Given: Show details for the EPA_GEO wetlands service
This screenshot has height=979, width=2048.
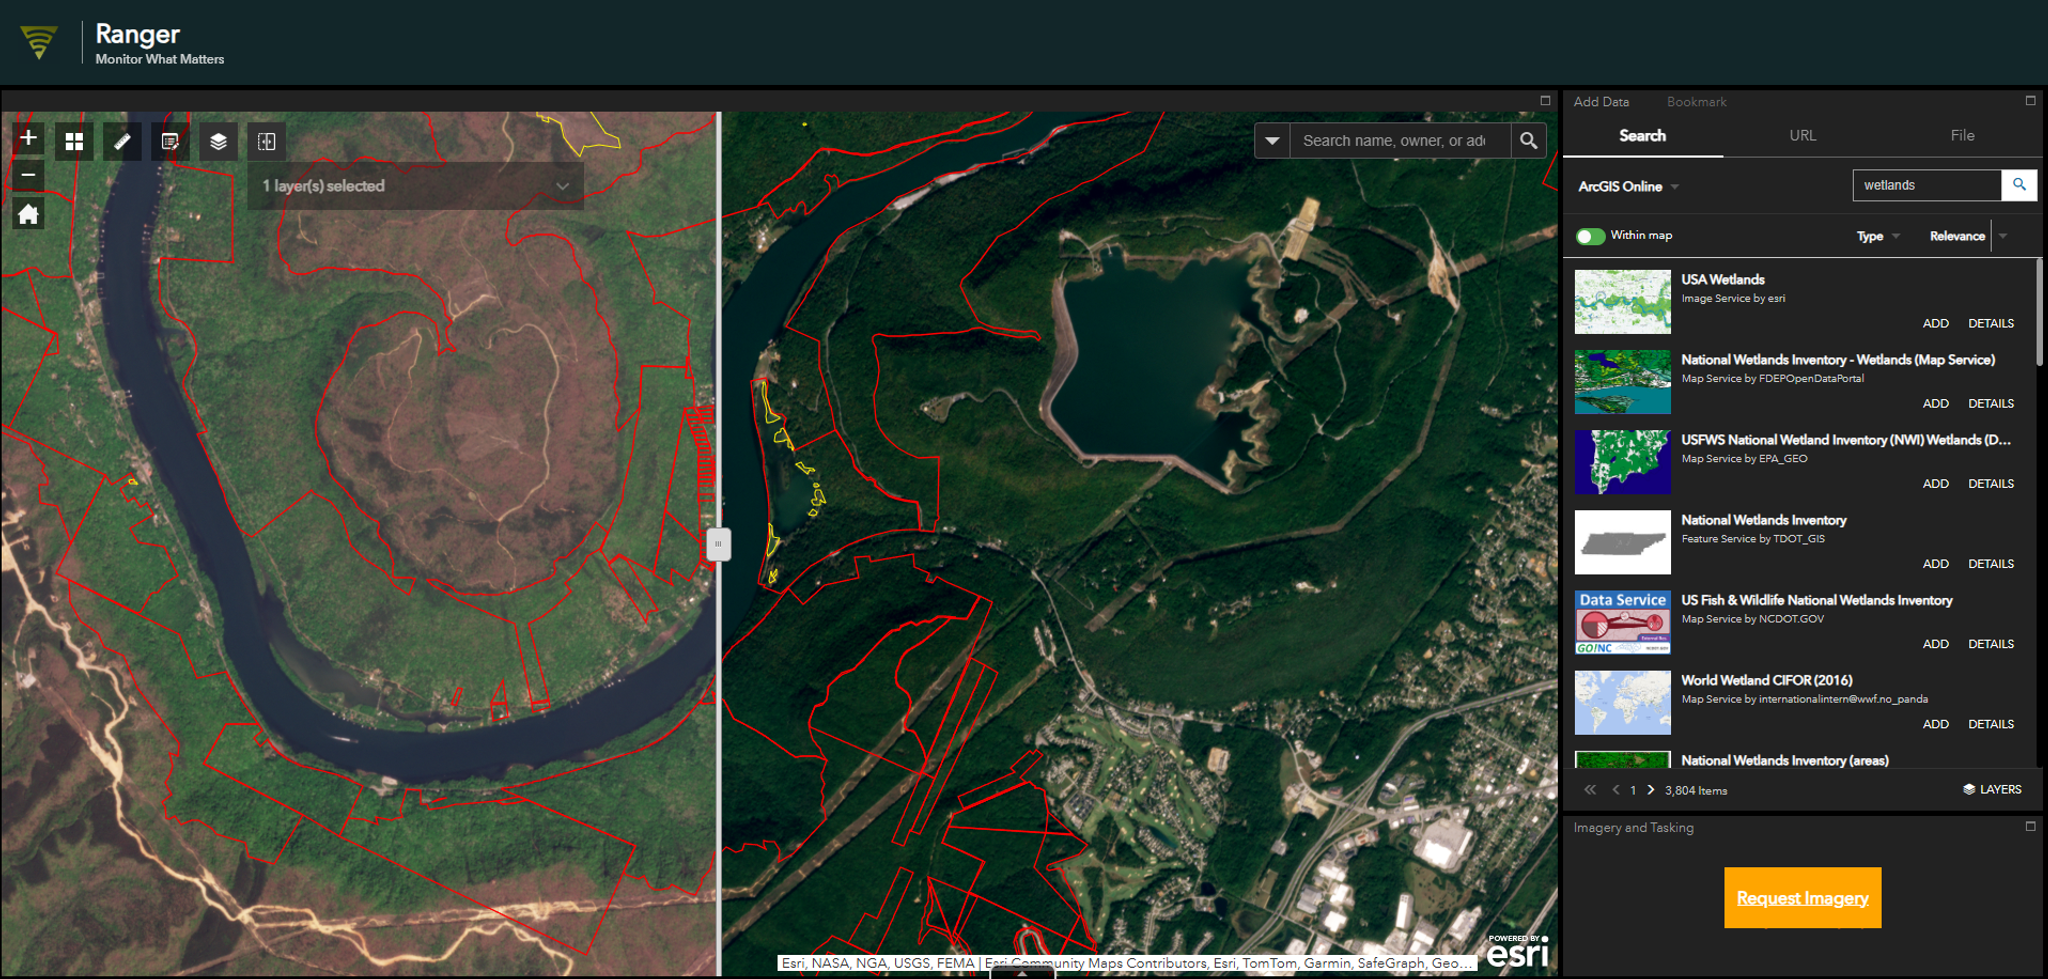Looking at the screenshot, I should coord(1991,484).
